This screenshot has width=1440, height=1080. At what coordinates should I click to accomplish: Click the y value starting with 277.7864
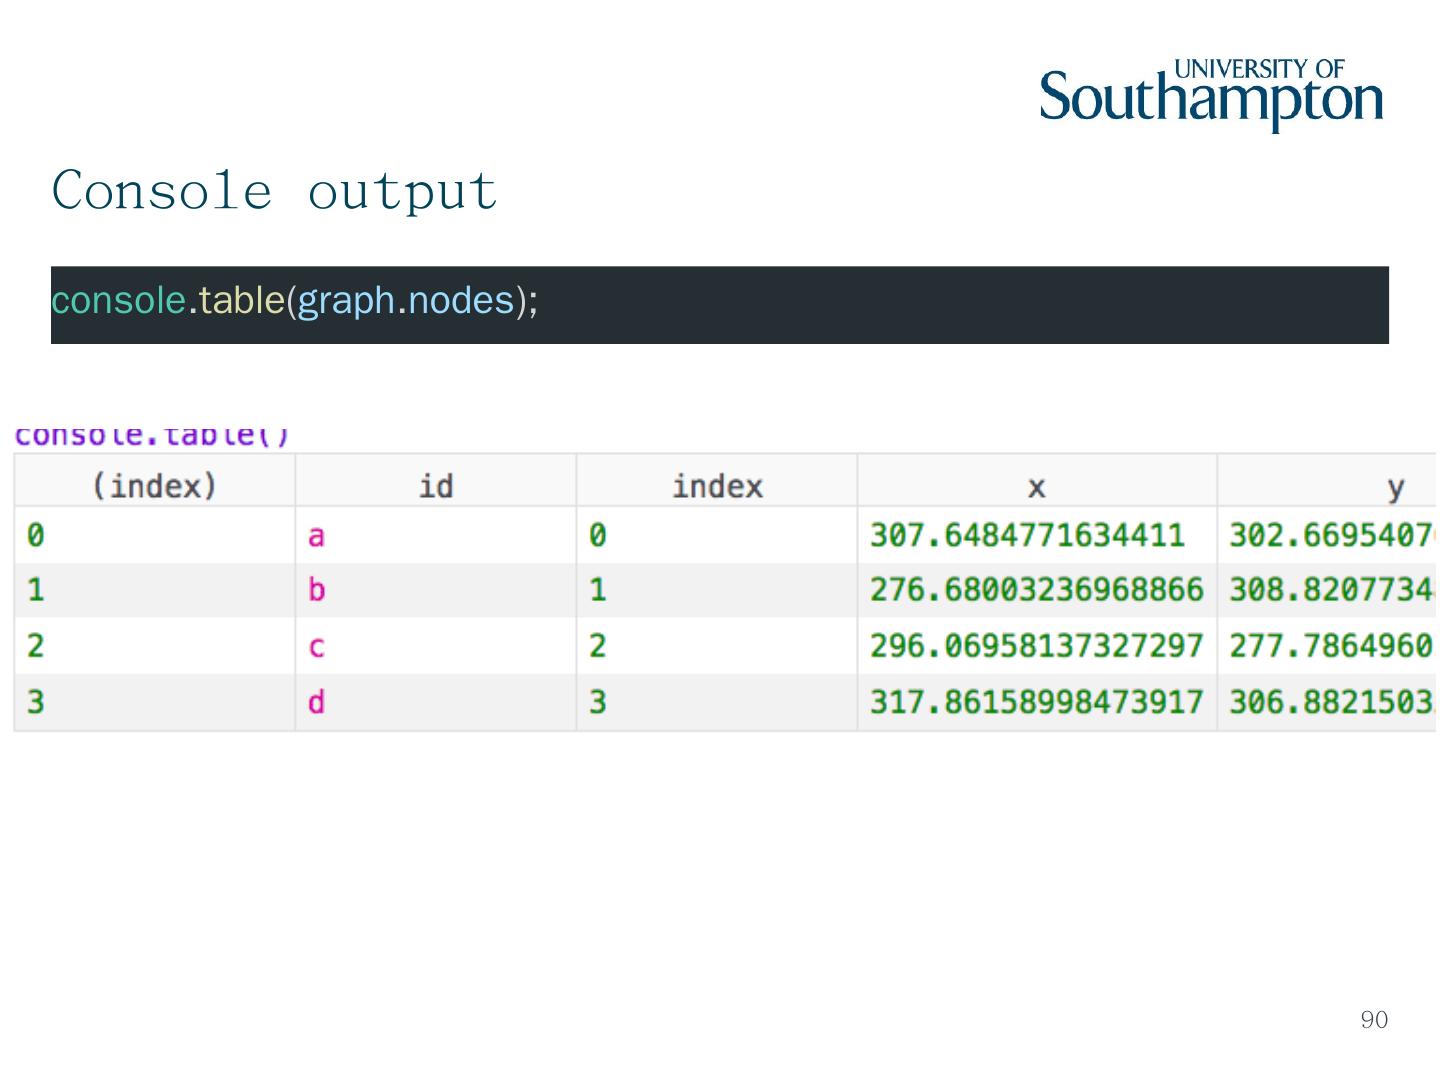point(1331,646)
